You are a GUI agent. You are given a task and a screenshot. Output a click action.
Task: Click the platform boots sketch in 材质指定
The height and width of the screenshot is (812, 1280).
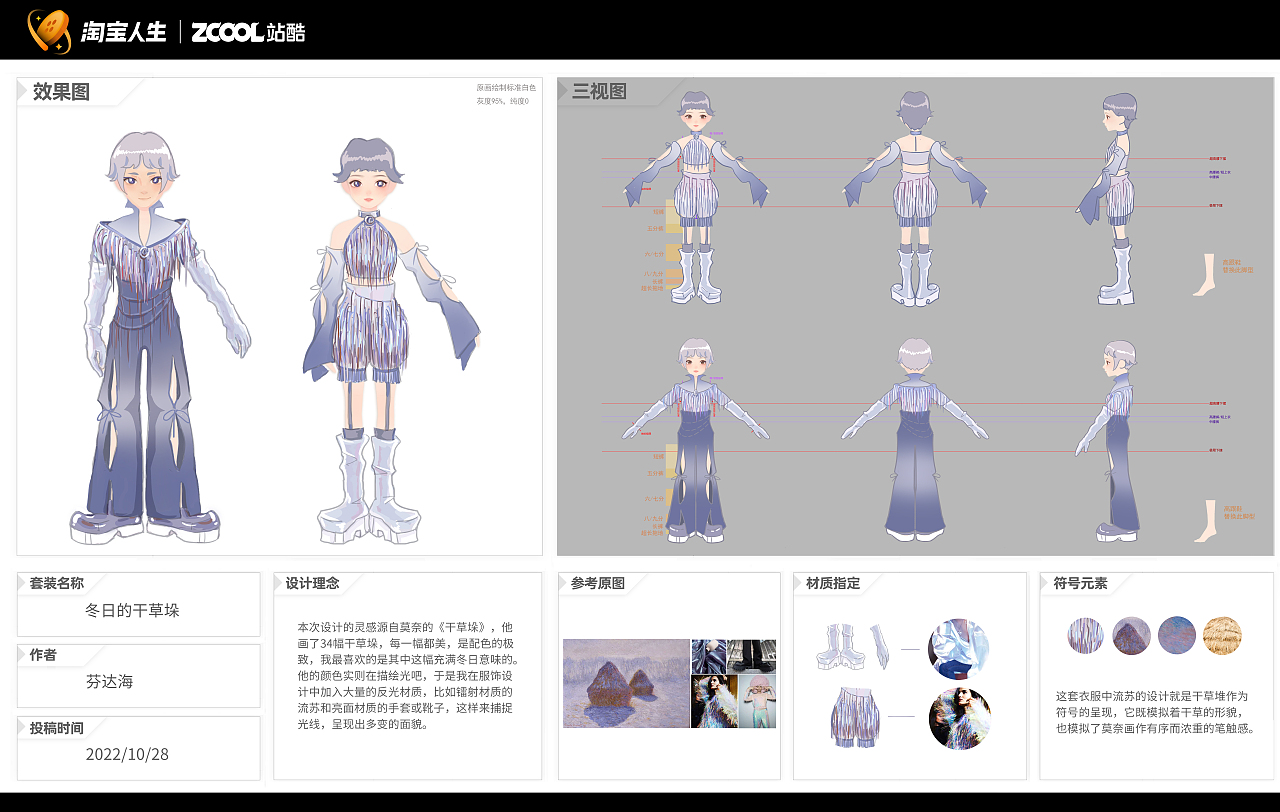tap(841, 648)
